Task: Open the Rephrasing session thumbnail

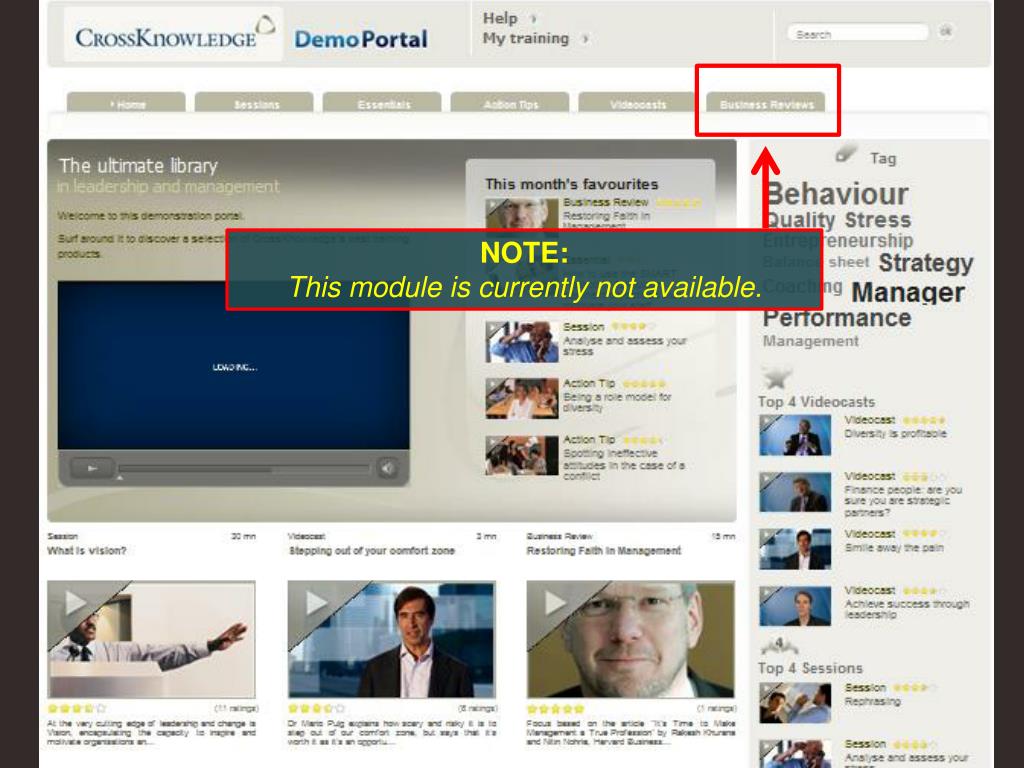Action: 795,703
